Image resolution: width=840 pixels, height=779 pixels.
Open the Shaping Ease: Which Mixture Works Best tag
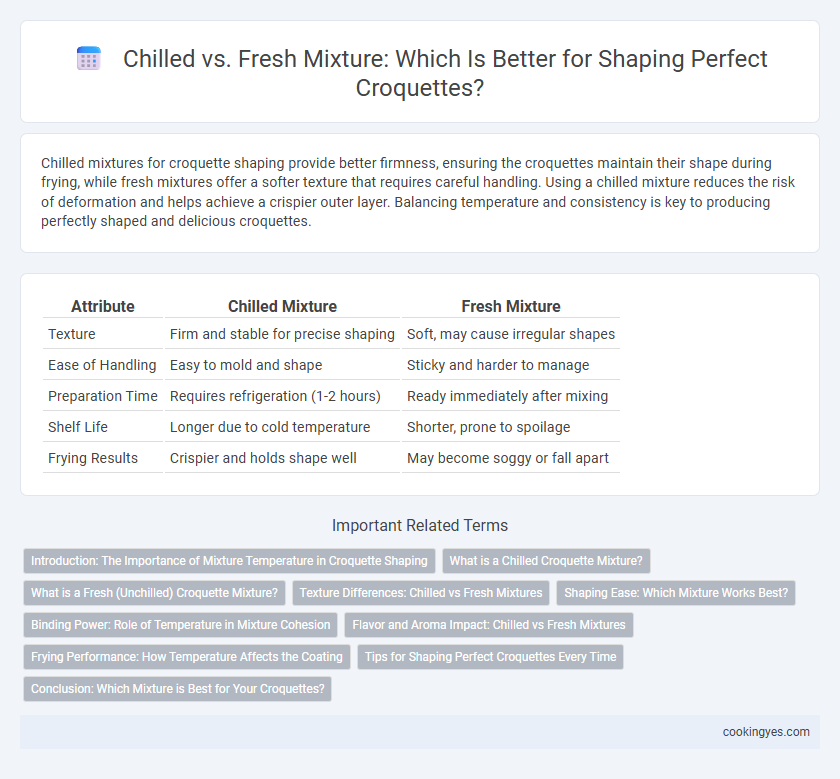click(x=676, y=593)
